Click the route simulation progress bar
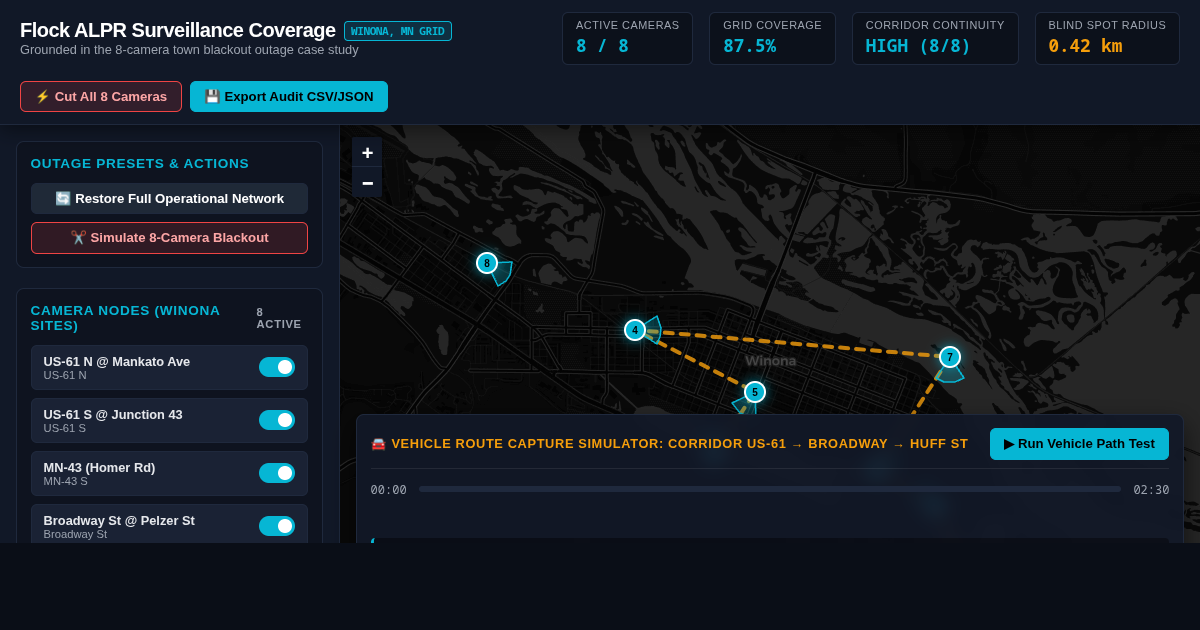Screen dimensions: 1200x630 [x=770, y=489]
